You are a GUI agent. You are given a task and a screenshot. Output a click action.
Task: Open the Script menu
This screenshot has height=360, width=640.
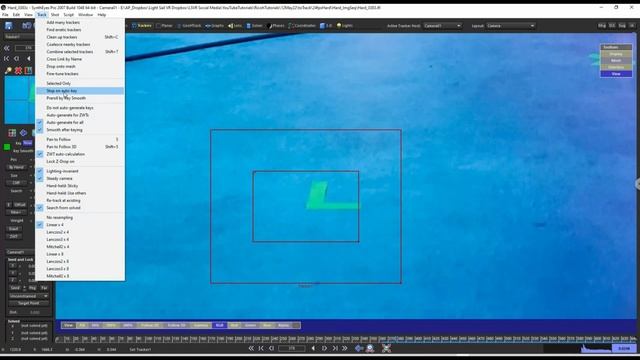point(69,15)
